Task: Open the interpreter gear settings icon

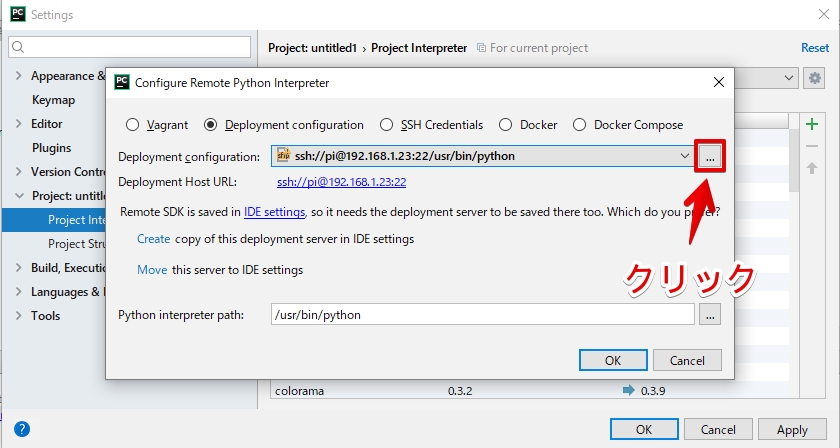Action: [x=814, y=78]
